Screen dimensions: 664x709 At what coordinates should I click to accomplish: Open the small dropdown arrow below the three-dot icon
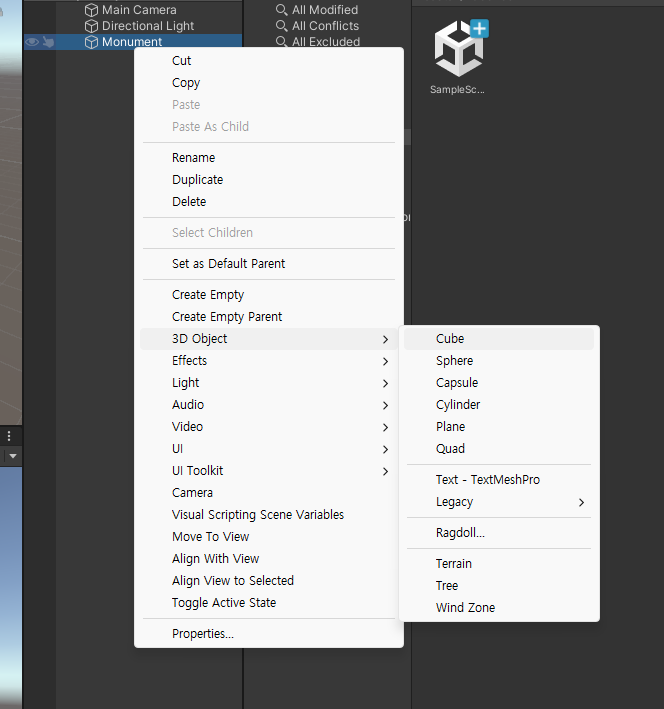point(13,456)
